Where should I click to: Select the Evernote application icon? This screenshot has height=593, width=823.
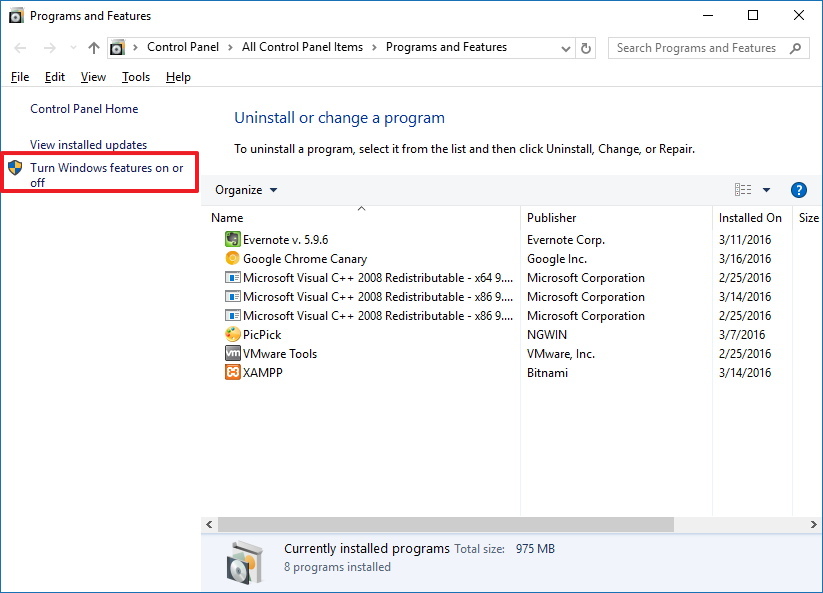click(x=231, y=239)
